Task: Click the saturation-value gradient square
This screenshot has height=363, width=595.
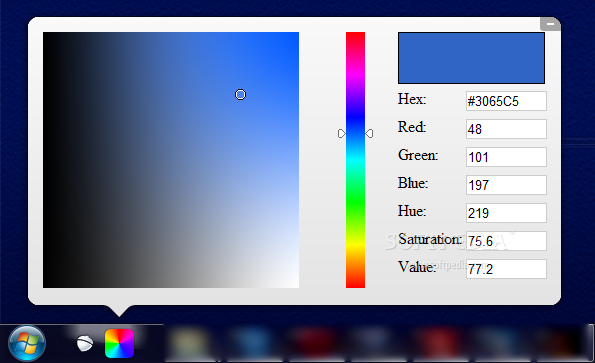Action: (x=171, y=160)
